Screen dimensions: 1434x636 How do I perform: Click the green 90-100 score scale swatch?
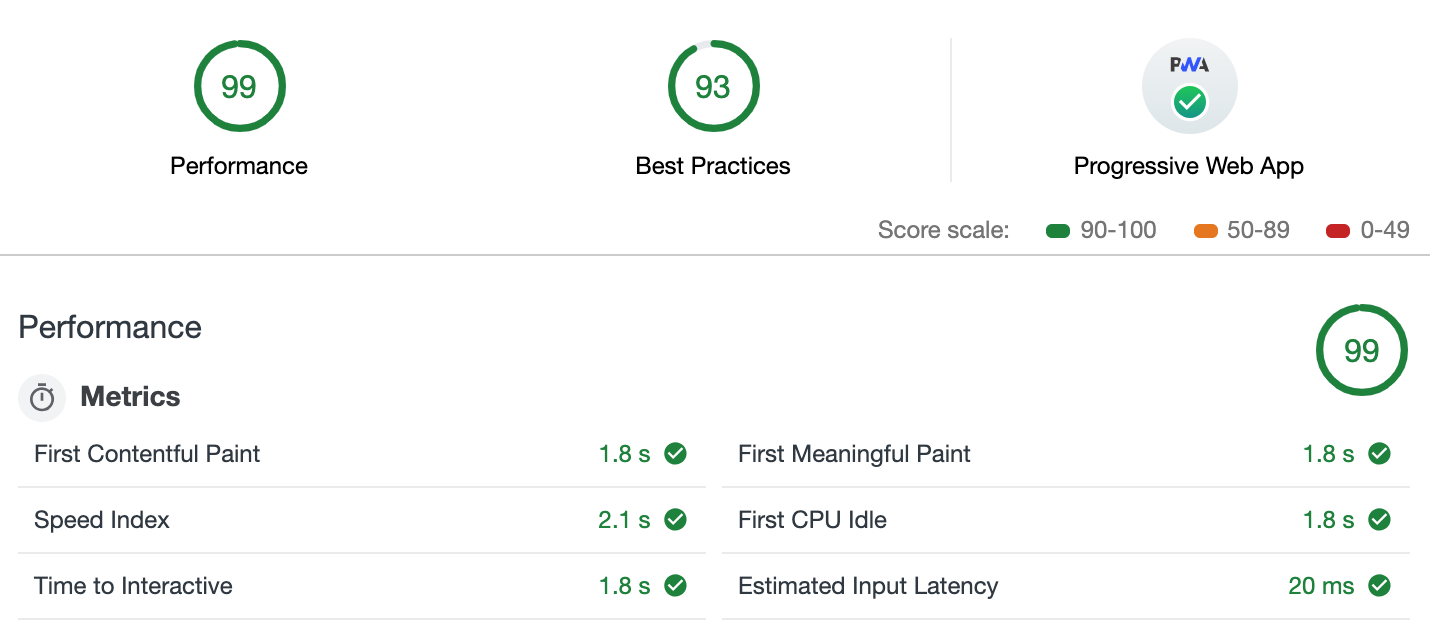pyautogui.click(x=1058, y=231)
